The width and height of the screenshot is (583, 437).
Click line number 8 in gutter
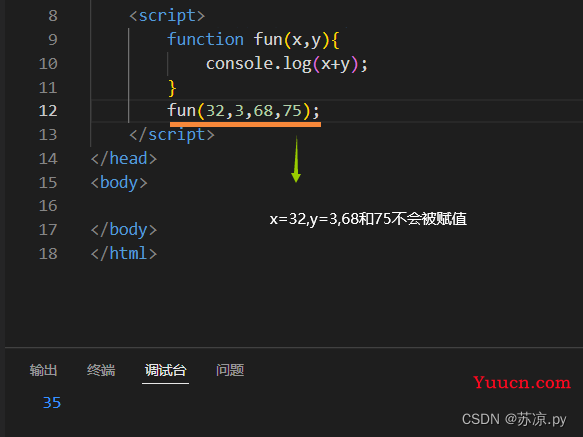pos(53,16)
